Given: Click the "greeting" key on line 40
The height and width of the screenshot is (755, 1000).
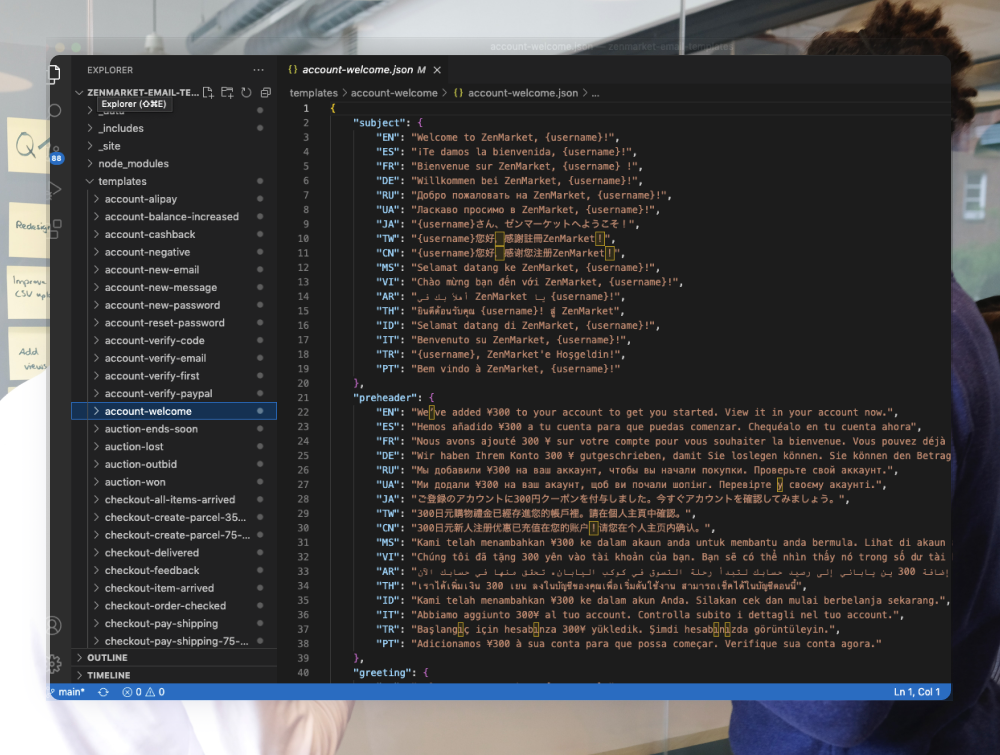Looking at the screenshot, I should (383, 673).
